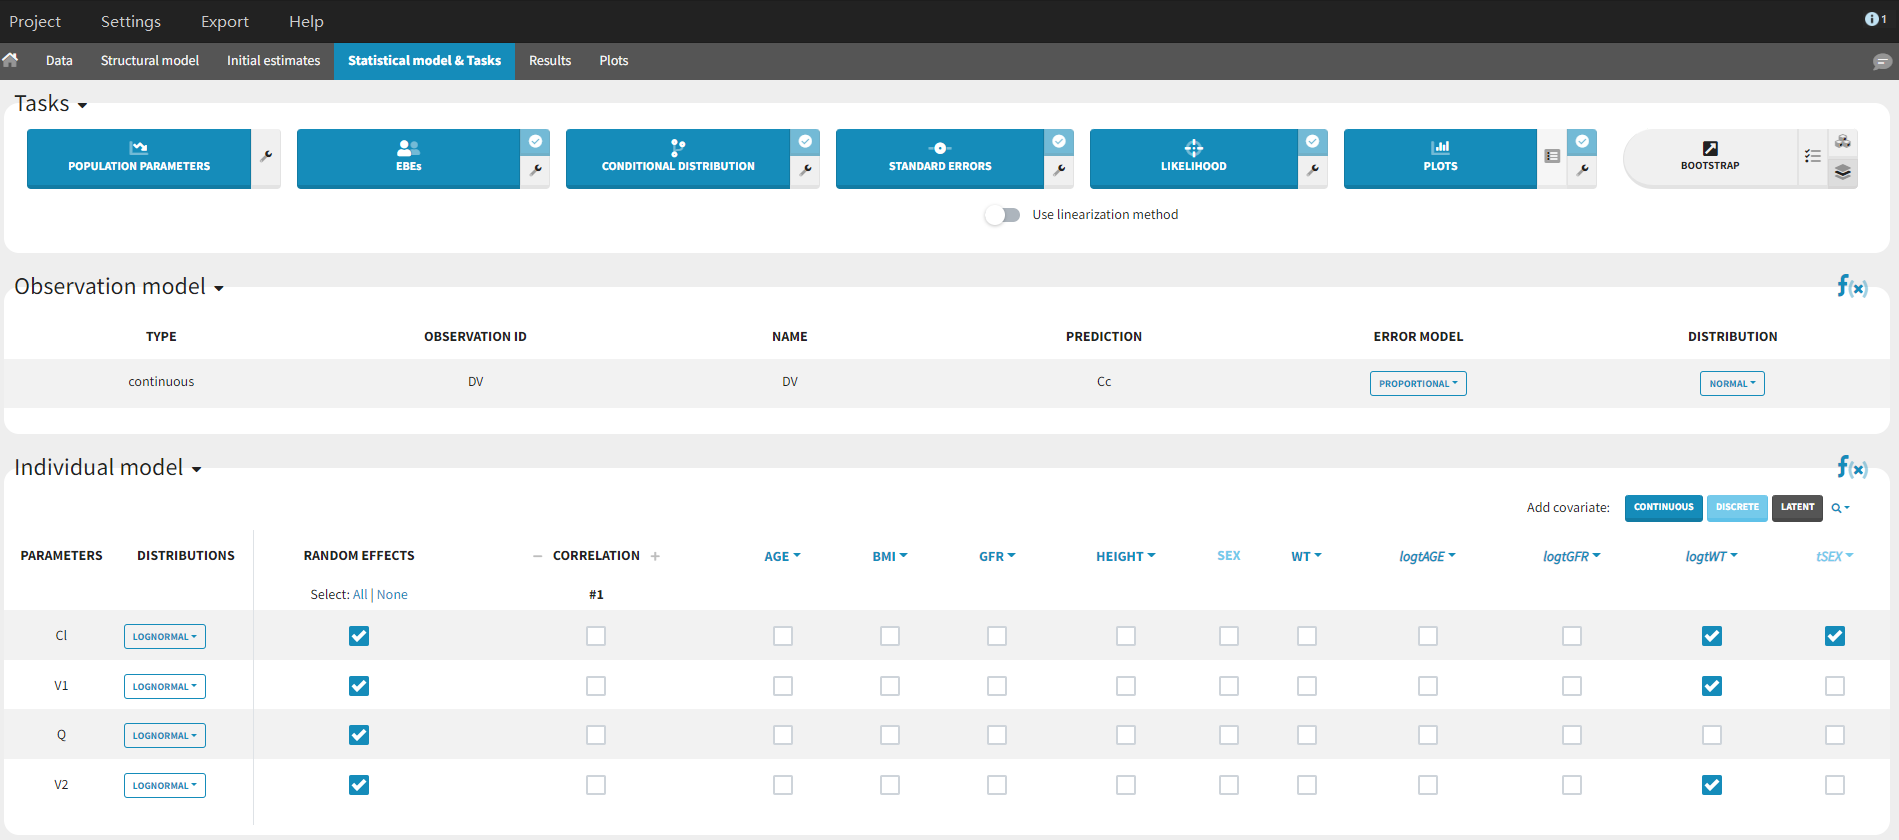Image resolution: width=1899 pixels, height=840 pixels.
Task: Open settings wrench for EBEs task
Action: click(x=536, y=171)
